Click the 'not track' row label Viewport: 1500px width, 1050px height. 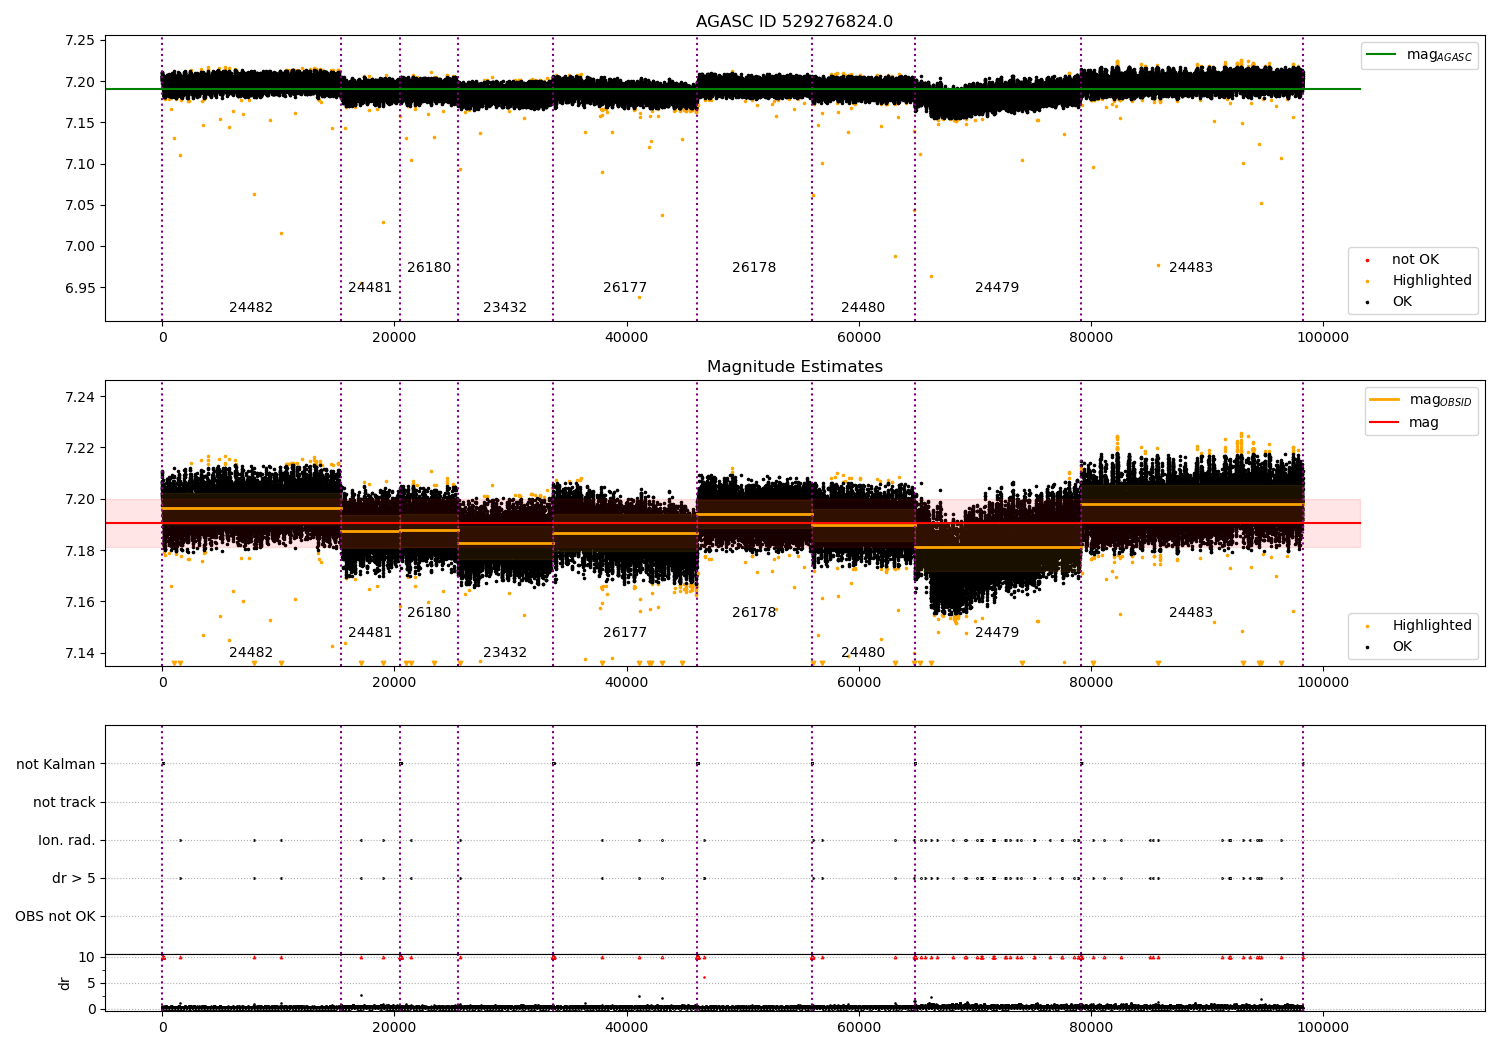(x=64, y=803)
